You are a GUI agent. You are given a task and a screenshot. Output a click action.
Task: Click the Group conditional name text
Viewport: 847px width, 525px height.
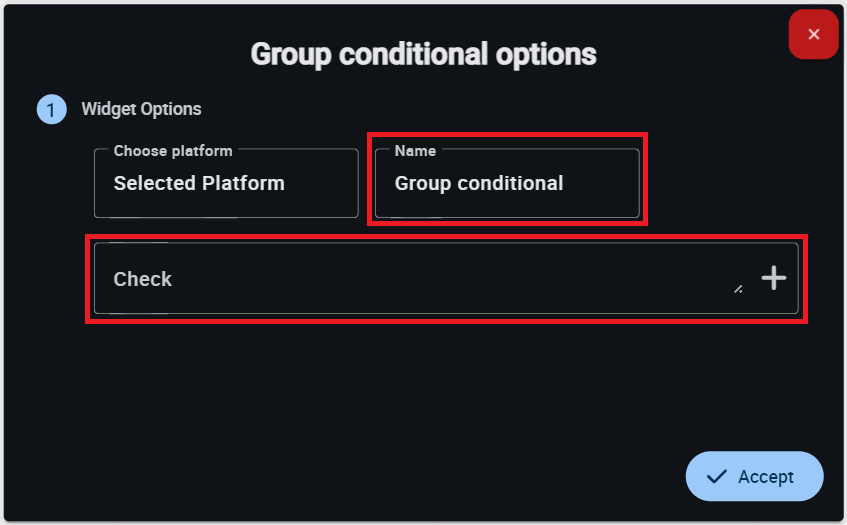(x=479, y=183)
